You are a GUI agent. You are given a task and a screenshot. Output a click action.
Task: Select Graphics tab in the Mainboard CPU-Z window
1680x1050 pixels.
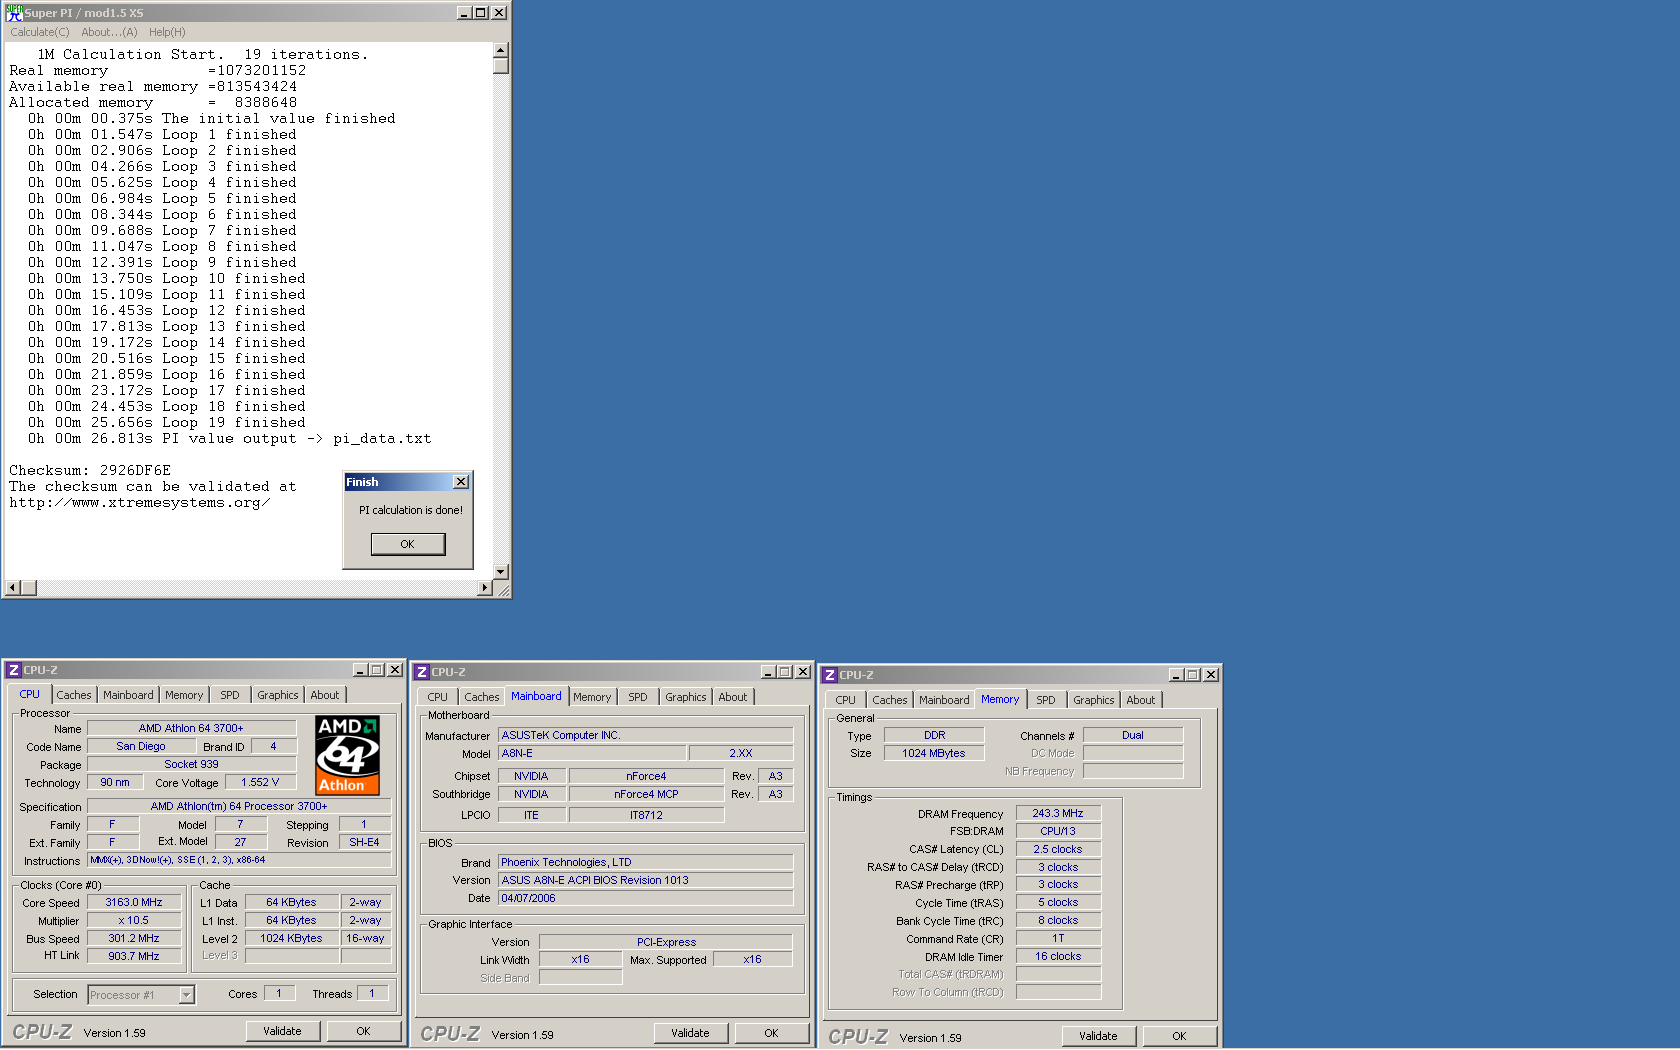pos(686,697)
